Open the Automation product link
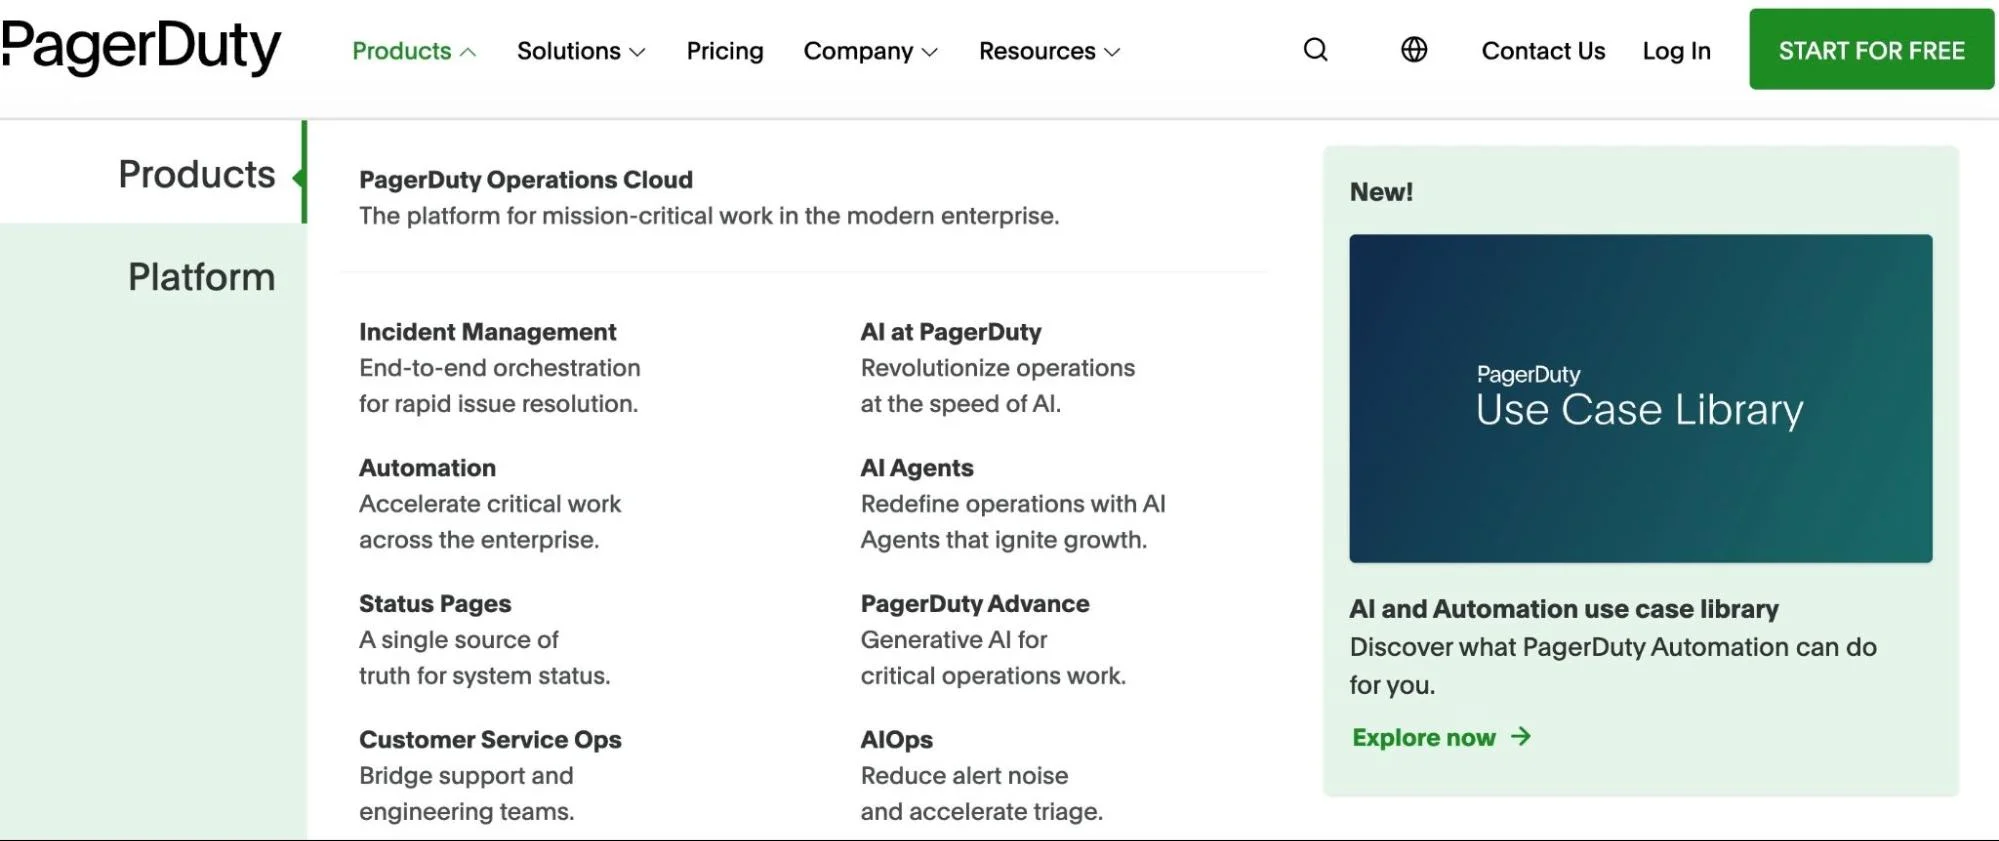This screenshot has width=1999, height=841. [x=427, y=468]
